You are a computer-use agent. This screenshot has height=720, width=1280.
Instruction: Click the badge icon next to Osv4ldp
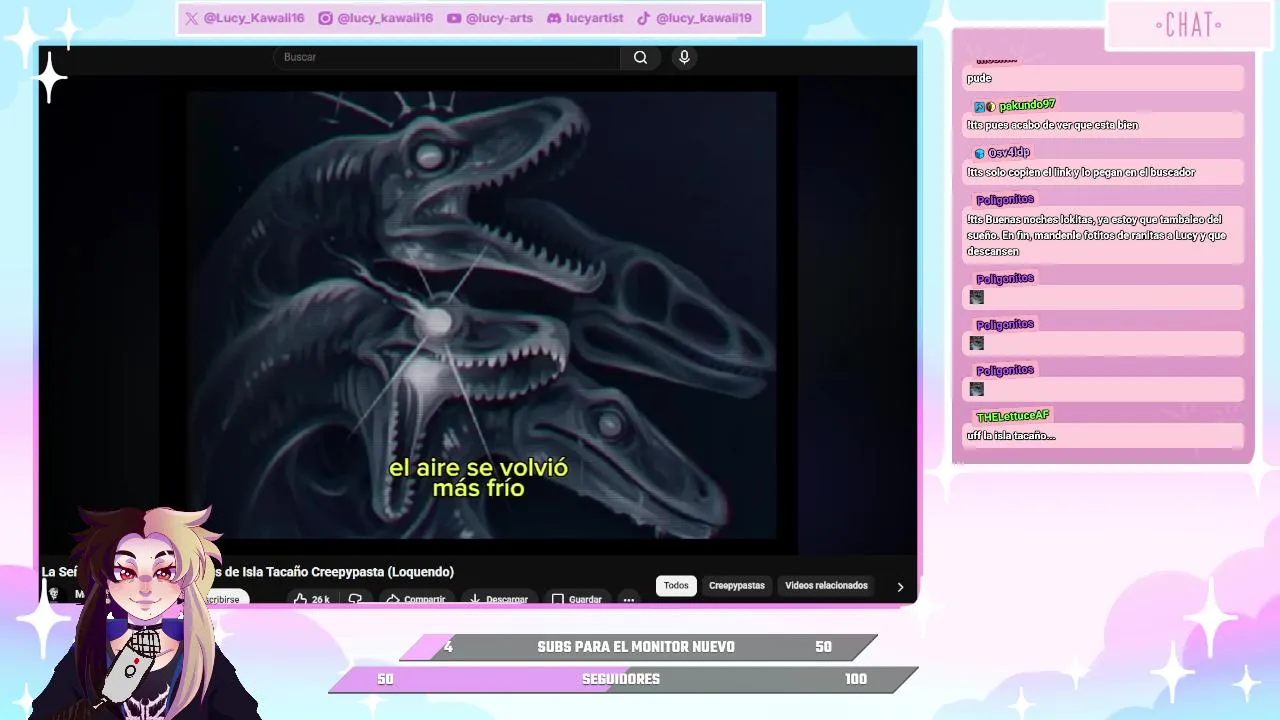click(980, 153)
